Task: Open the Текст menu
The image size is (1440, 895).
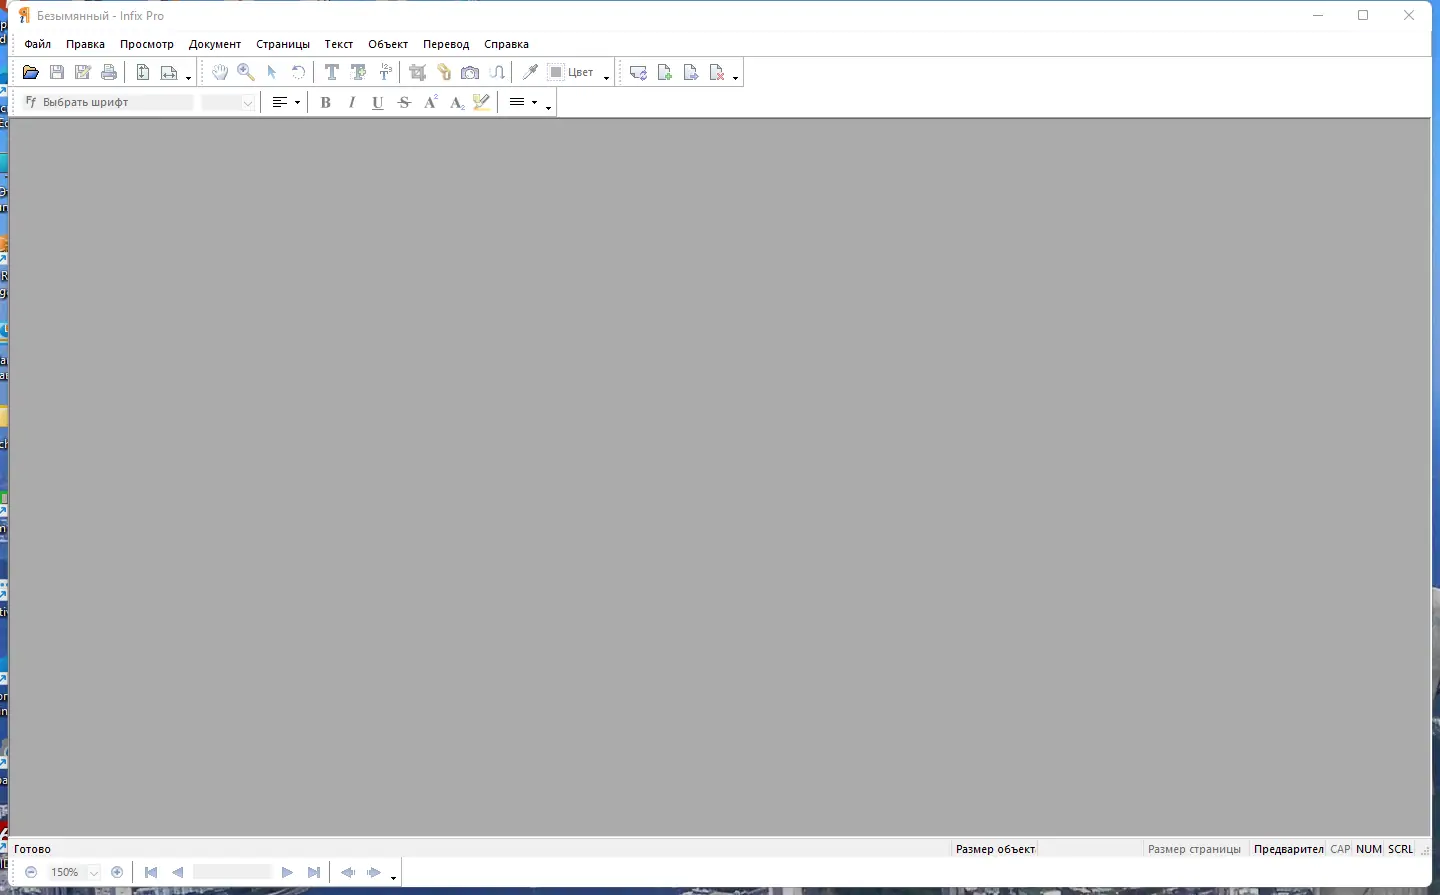Action: click(339, 44)
